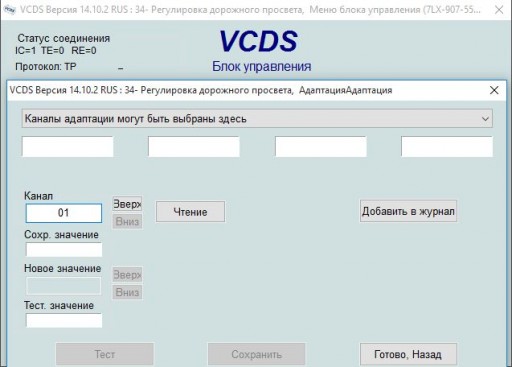Screen dimensions: 512x367
Task: Click the Тест. значение field
Action: click(x=64, y=320)
